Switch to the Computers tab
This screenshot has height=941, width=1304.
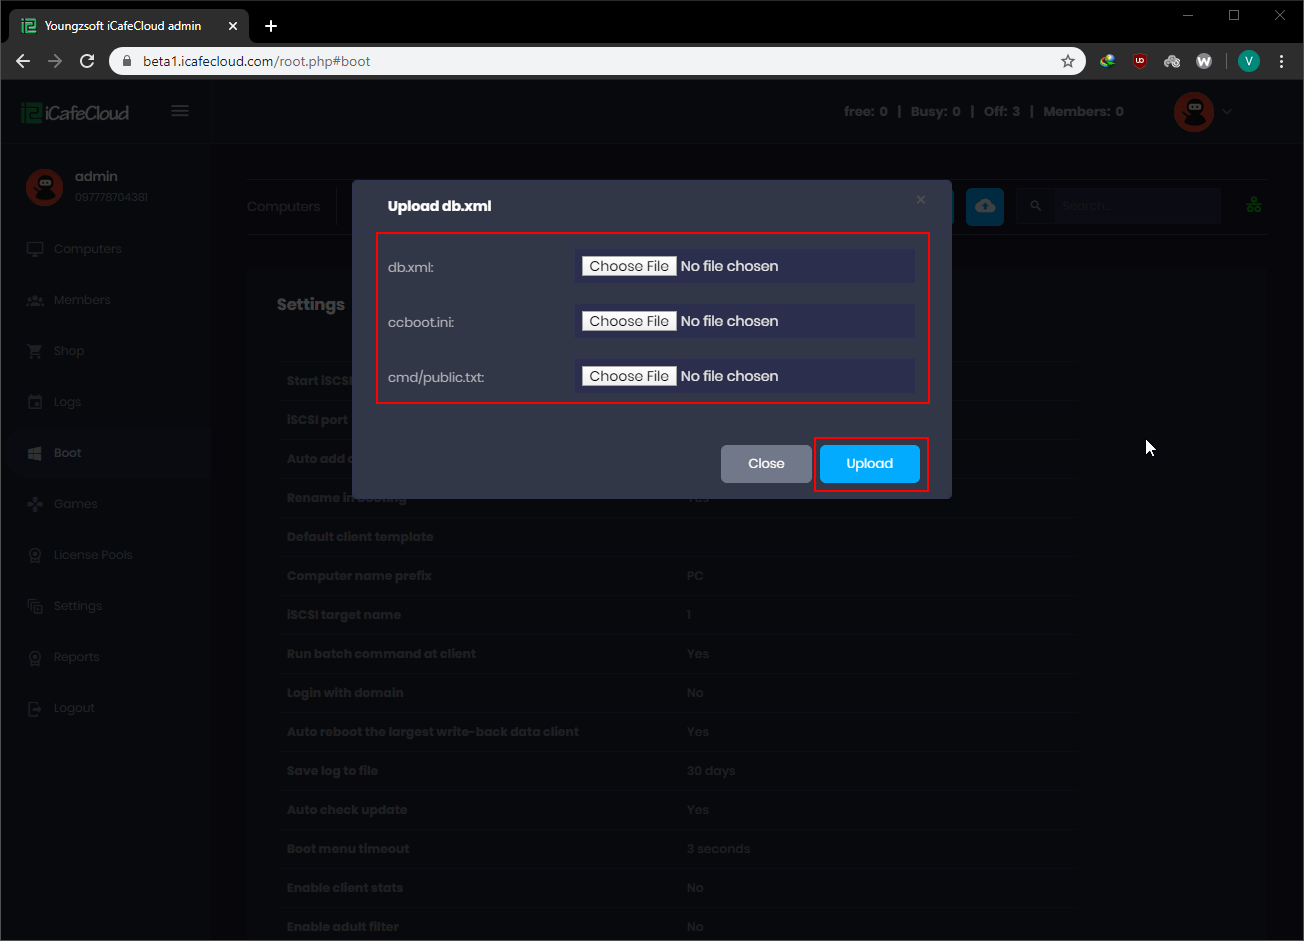tap(283, 206)
